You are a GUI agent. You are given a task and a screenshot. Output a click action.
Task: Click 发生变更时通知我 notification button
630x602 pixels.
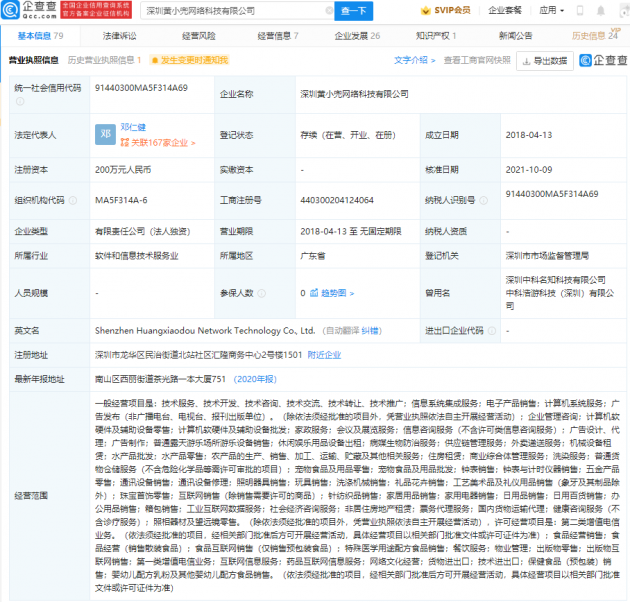tap(189, 60)
